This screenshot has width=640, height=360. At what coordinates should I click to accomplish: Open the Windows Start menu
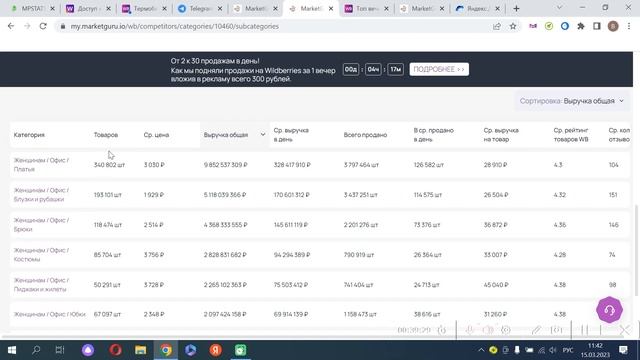click(x=12, y=350)
